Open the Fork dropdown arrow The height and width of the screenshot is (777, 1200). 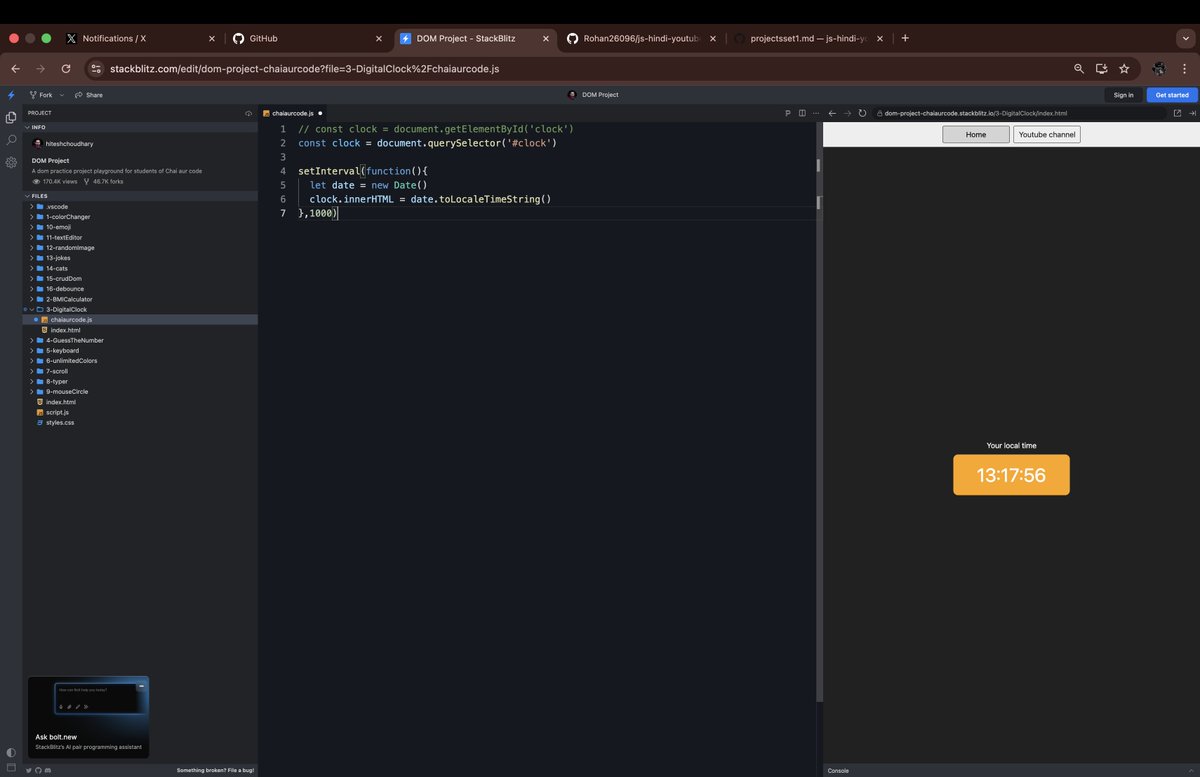point(62,95)
